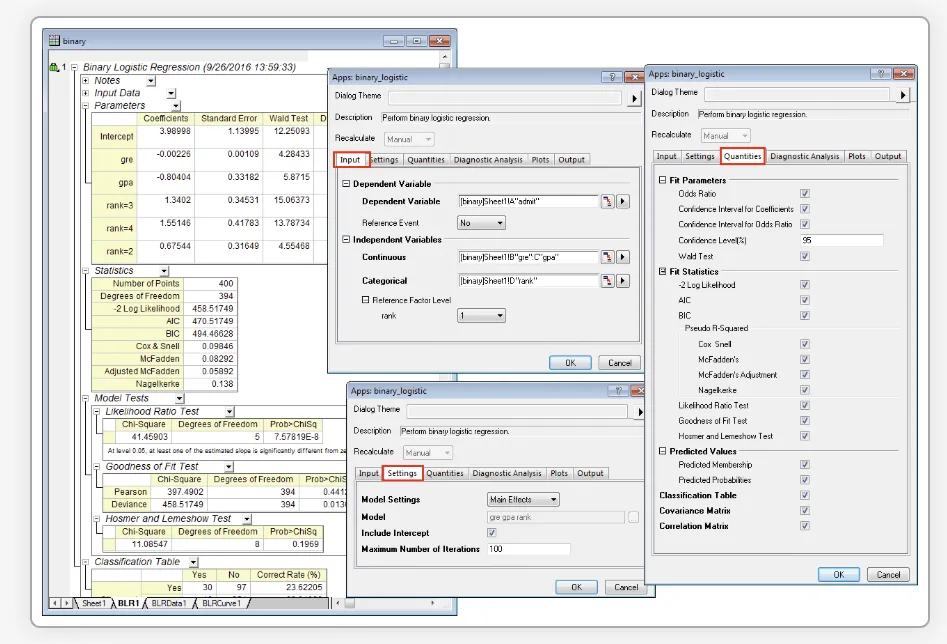The image size is (947, 644).
Task: Open Model Settings Main Effects dropdown
Action: pyautogui.click(x=523, y=500)
